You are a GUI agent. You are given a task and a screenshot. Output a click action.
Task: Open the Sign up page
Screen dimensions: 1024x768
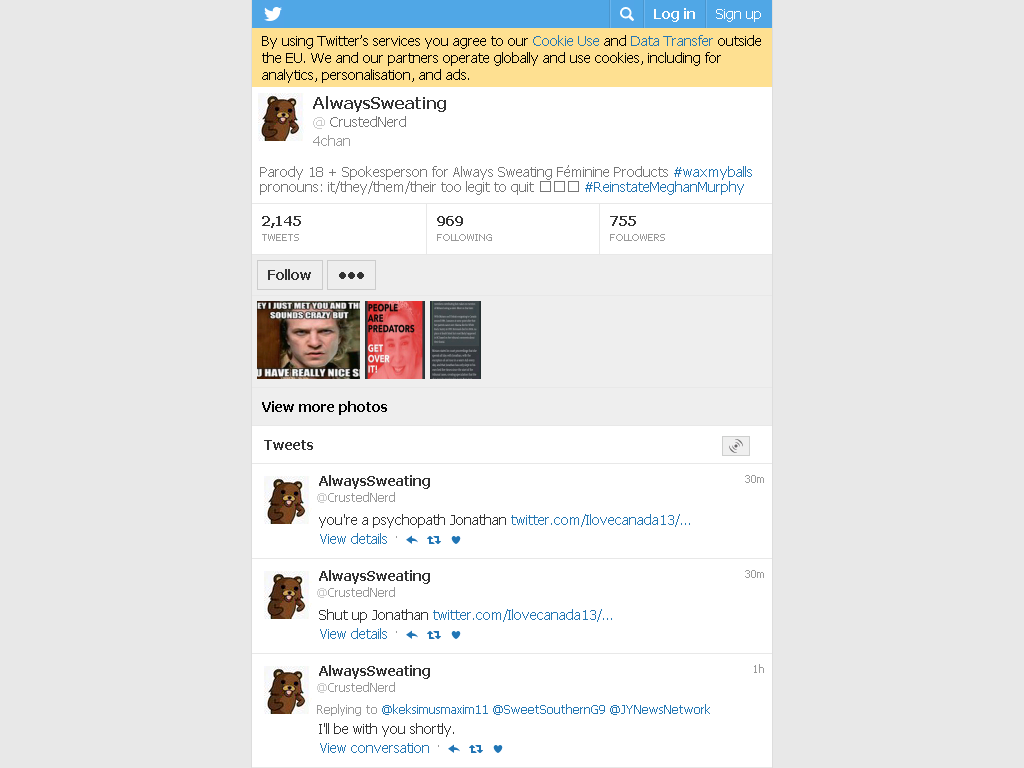[738, 14]
